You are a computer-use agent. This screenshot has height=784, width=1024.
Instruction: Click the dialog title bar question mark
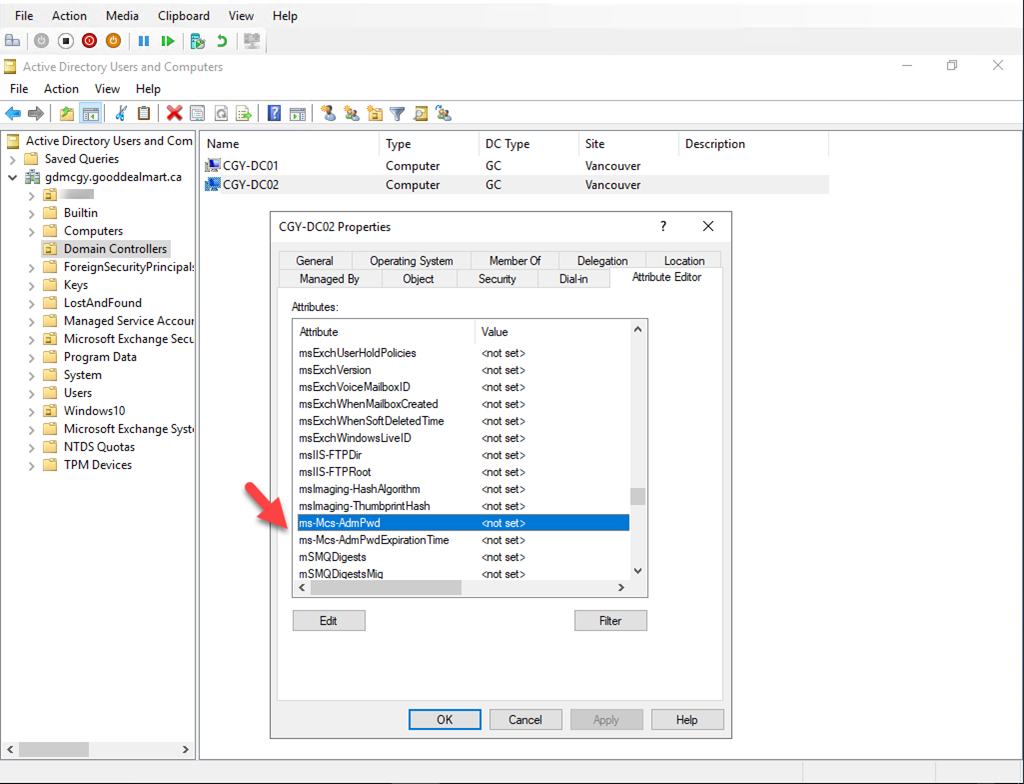[x=664, y=226]
